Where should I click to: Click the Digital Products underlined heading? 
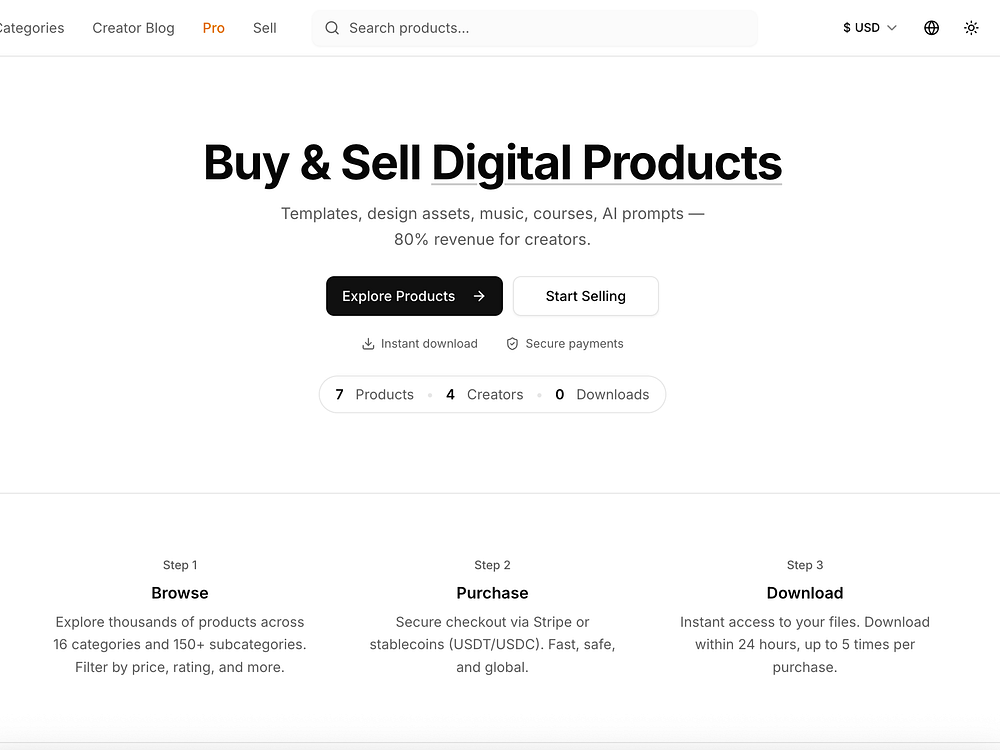coord(606,163)
